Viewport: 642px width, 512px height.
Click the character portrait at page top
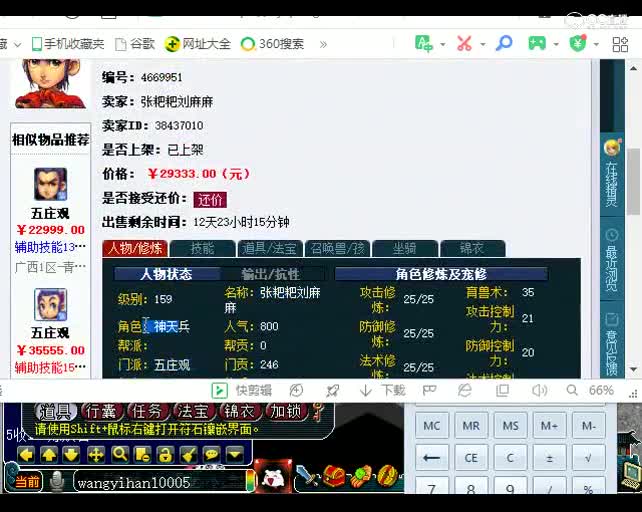point(50,84)
